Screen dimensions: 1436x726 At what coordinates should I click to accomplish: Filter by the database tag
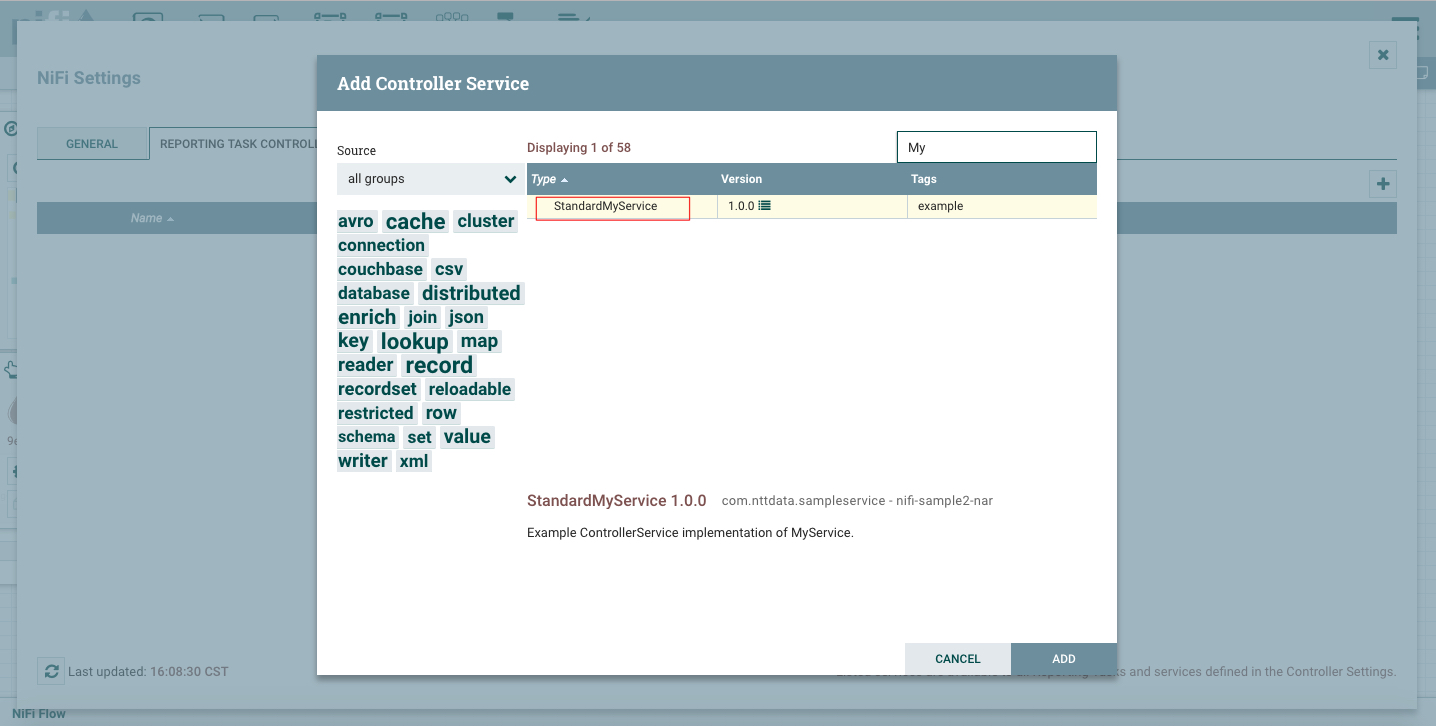pyautogui.click(x=374, y=293)
